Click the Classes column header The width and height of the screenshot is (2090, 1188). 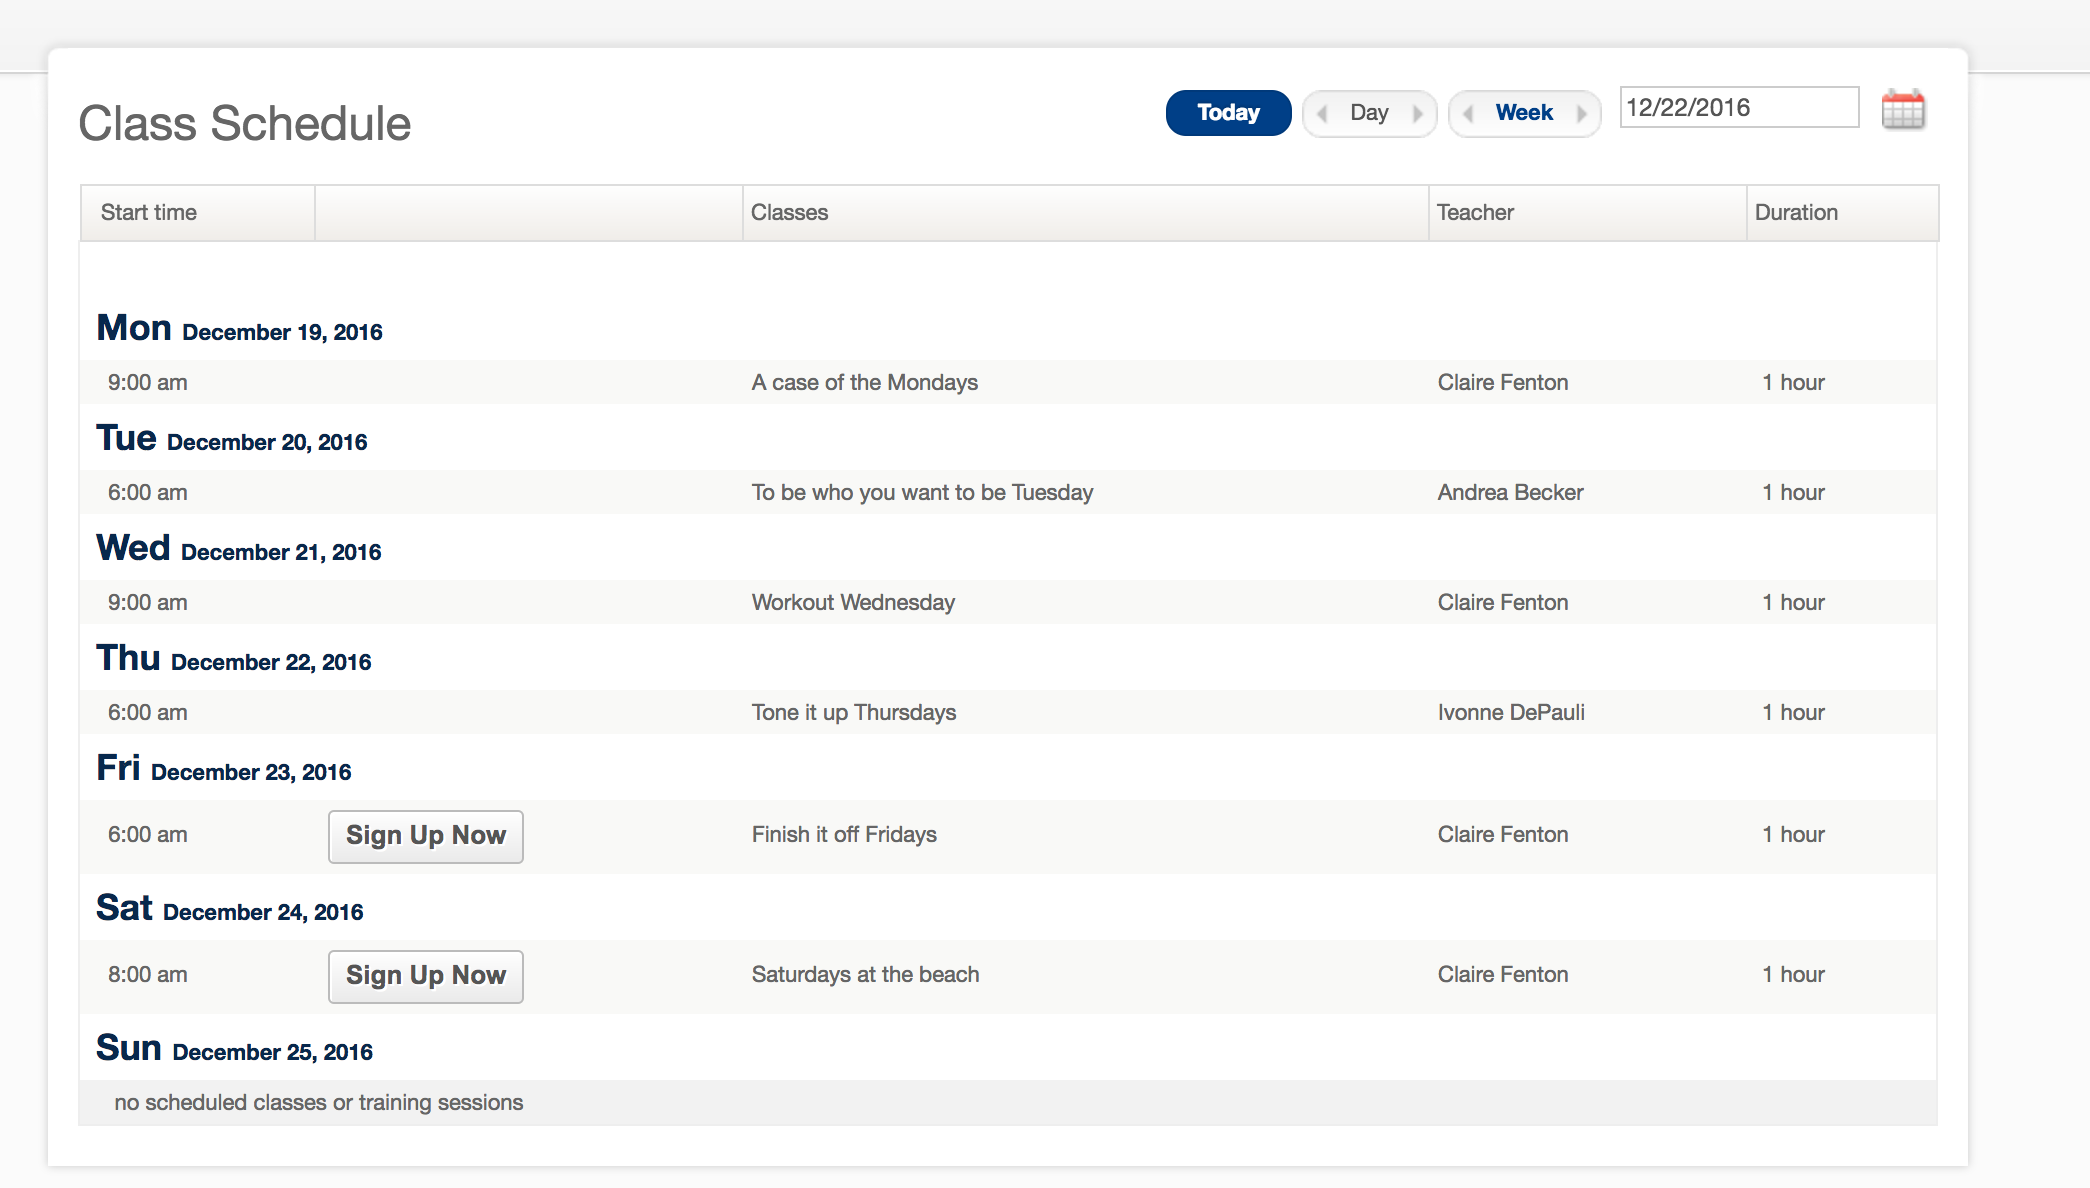click(x=789, y=213)
